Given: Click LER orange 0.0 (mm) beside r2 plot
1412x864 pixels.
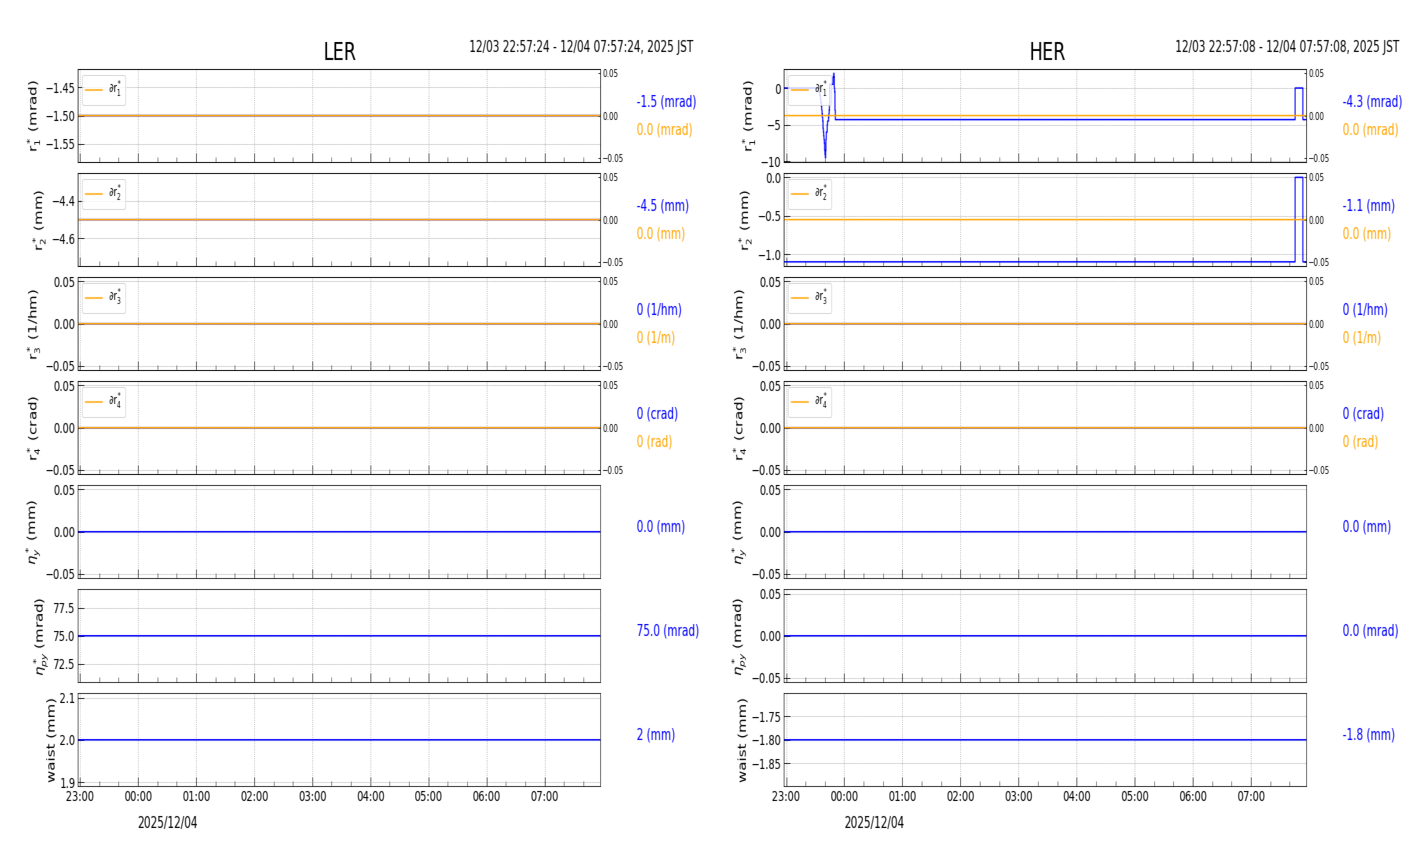Looking at the screenshot, I should (660, 234).
